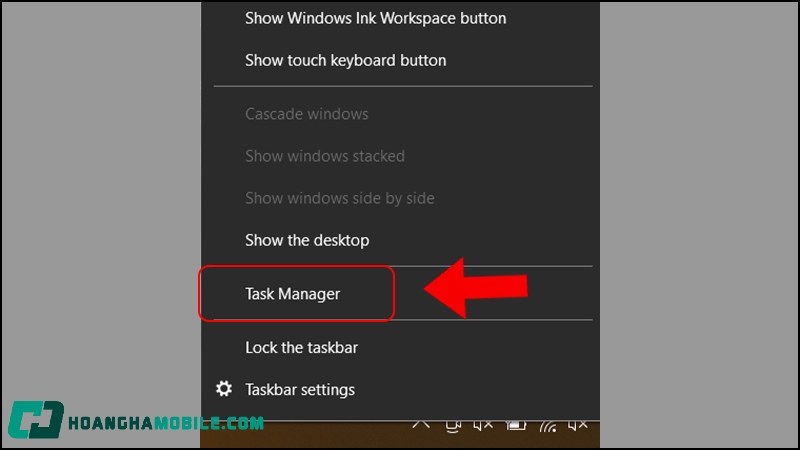The height and width of the screenshot is (450, 800).
Task: Click the muted speaker icon left of battery
Action: 484,425
